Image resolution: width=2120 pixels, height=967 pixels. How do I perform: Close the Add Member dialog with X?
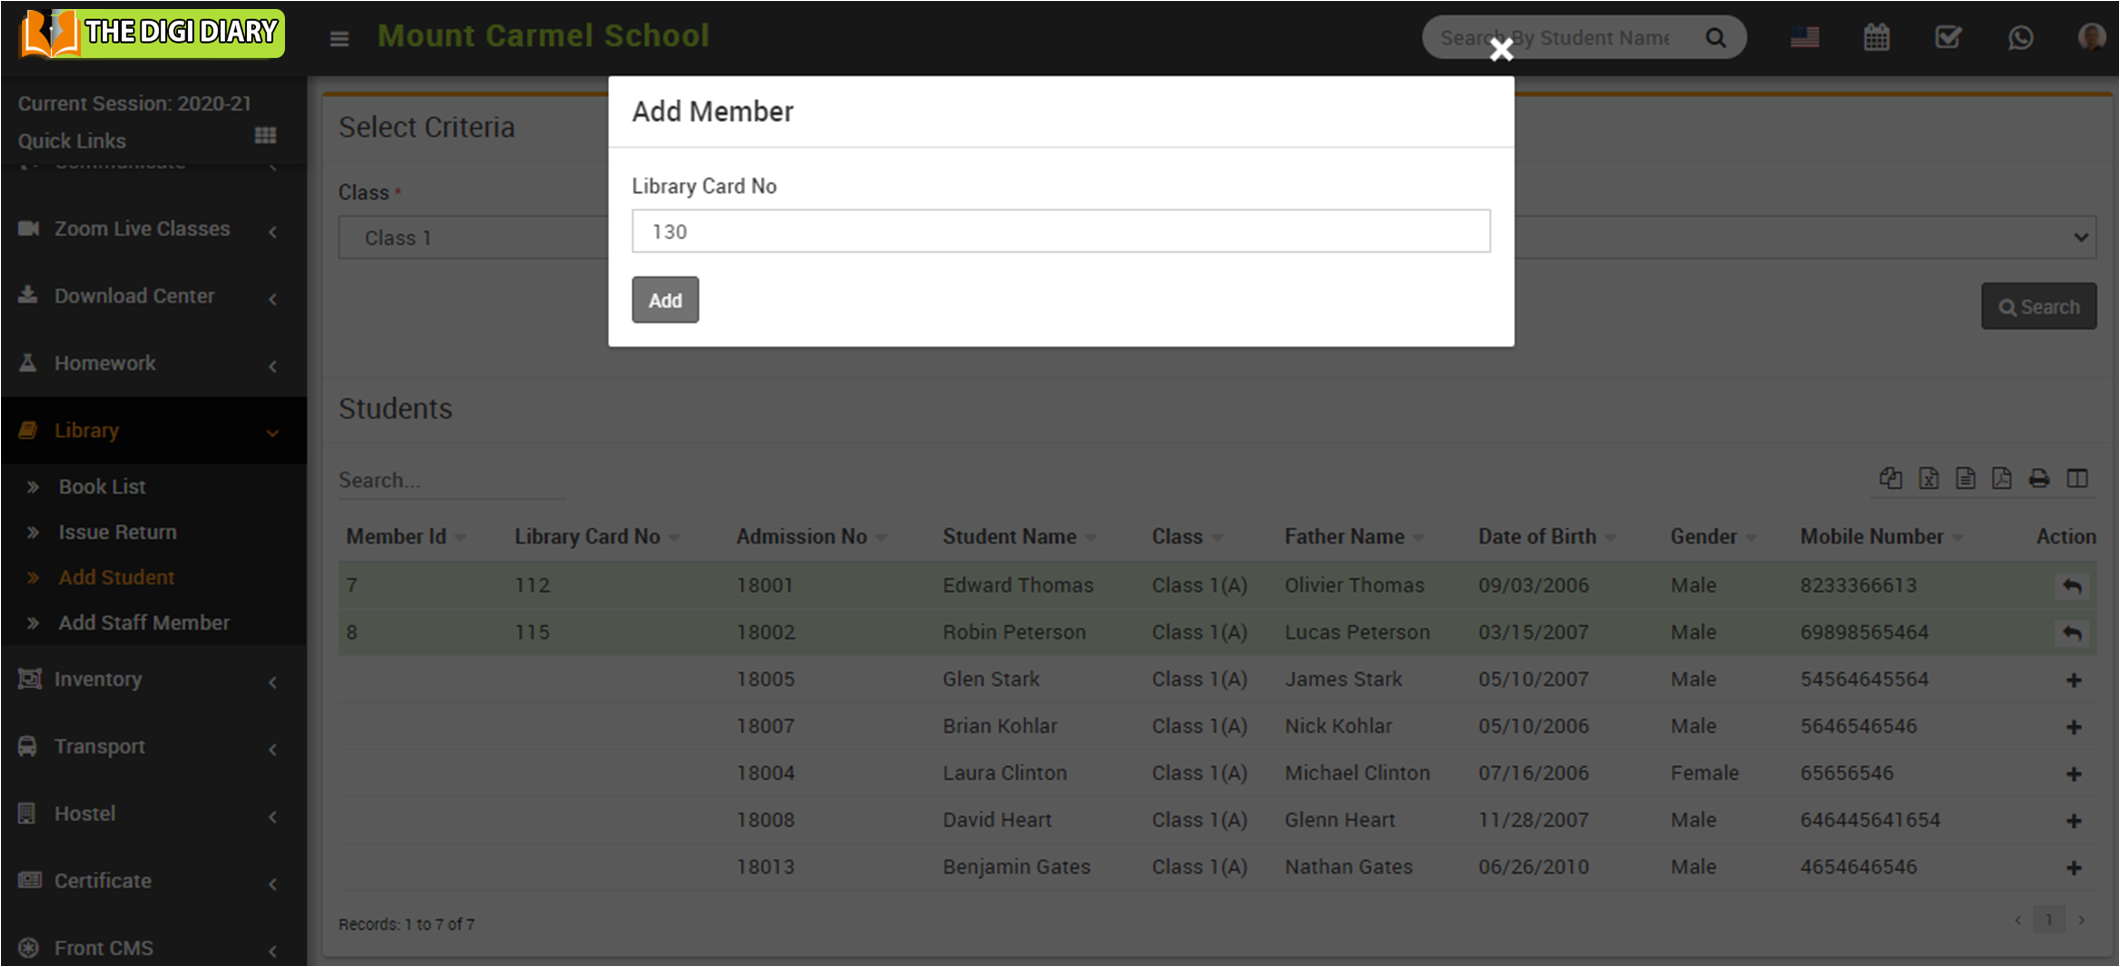click(x=1500, y=50)
